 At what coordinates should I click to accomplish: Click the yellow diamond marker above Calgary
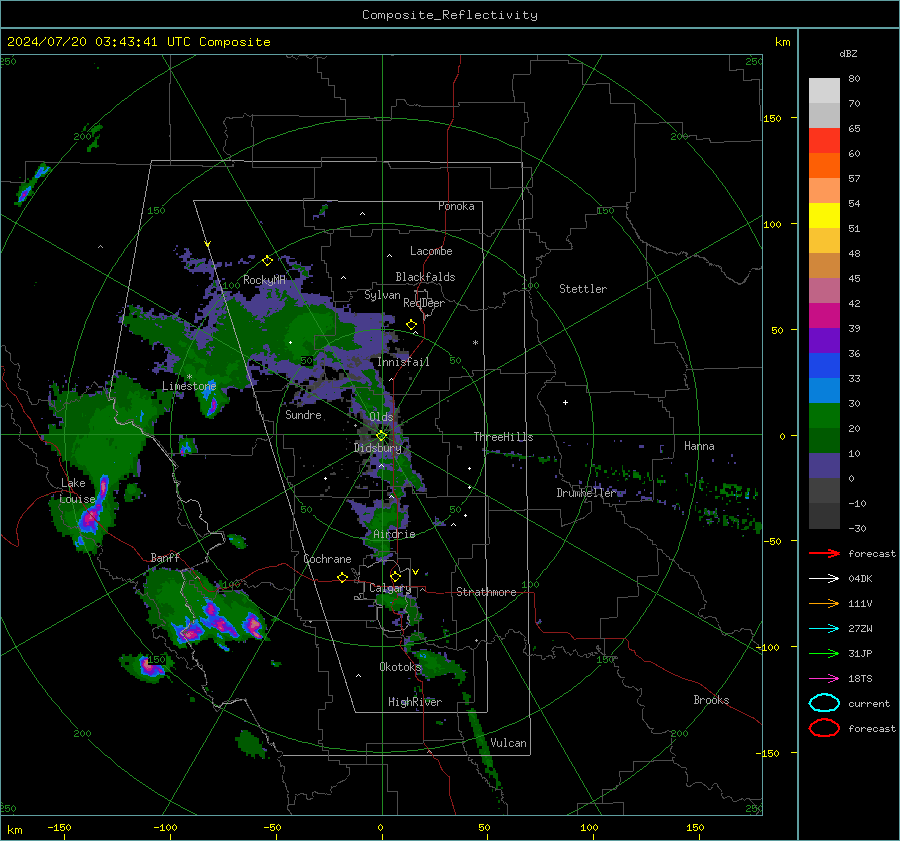click(395, 576)
